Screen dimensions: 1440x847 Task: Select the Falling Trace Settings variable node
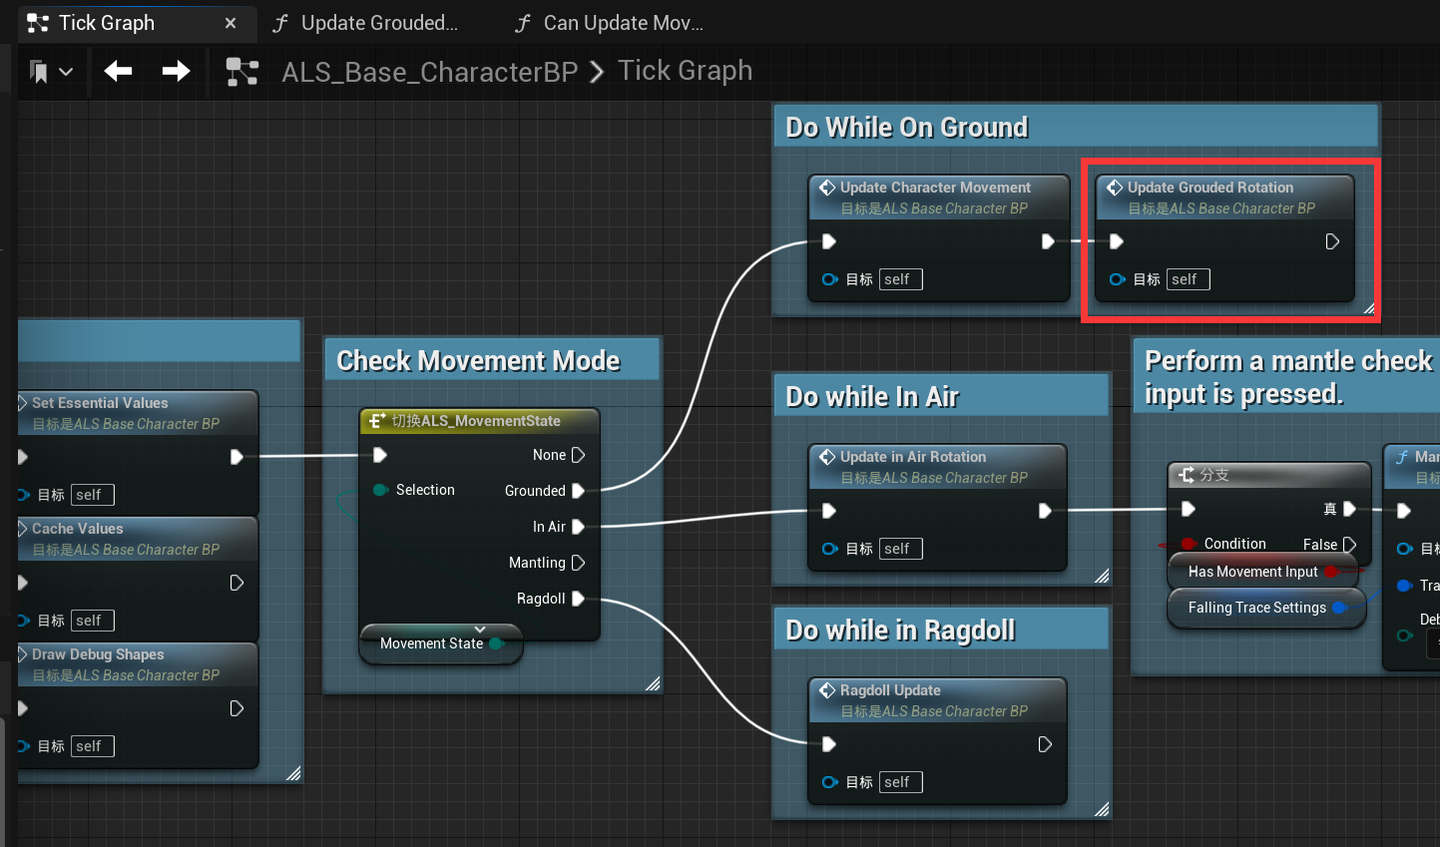pos(1267,608)
